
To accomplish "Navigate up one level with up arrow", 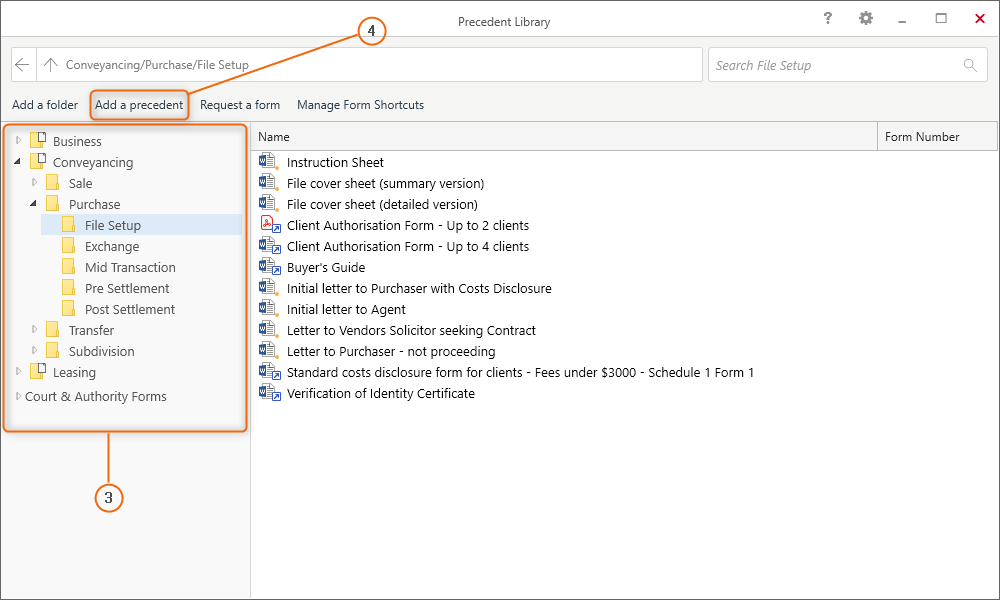I will pyautogui.click(x=51, y=64).
